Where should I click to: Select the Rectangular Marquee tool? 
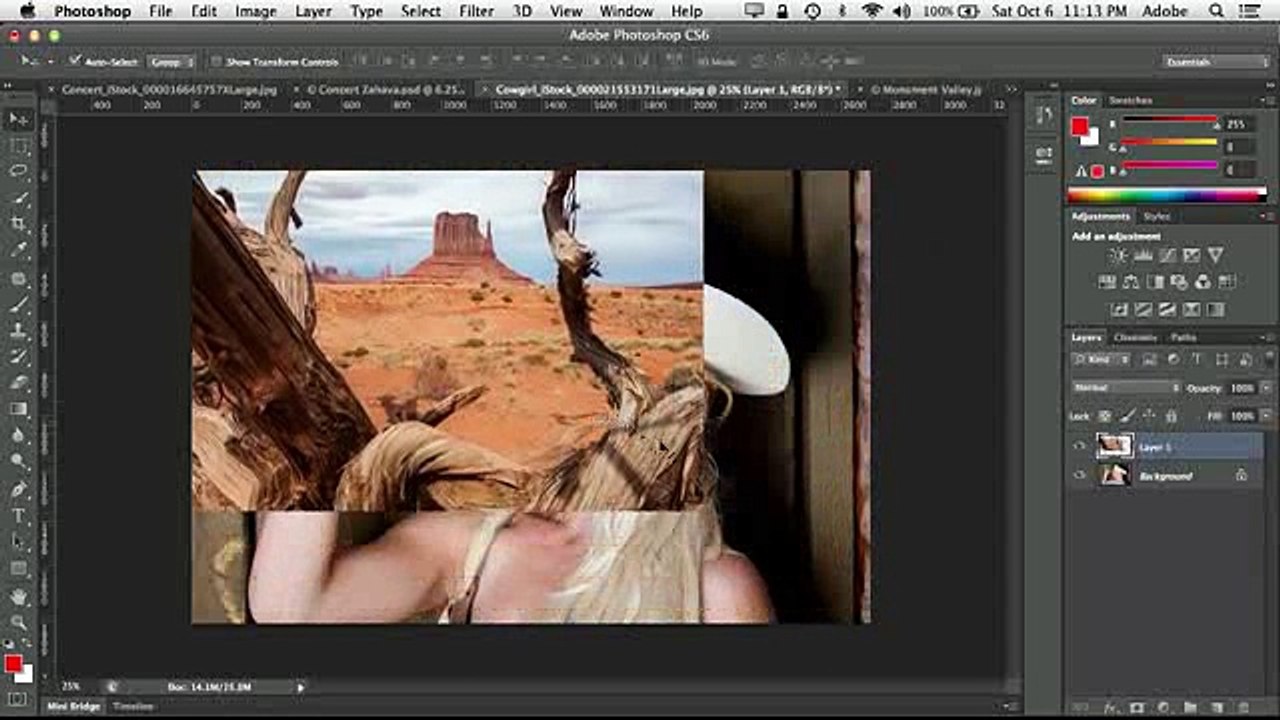point(19,146)
